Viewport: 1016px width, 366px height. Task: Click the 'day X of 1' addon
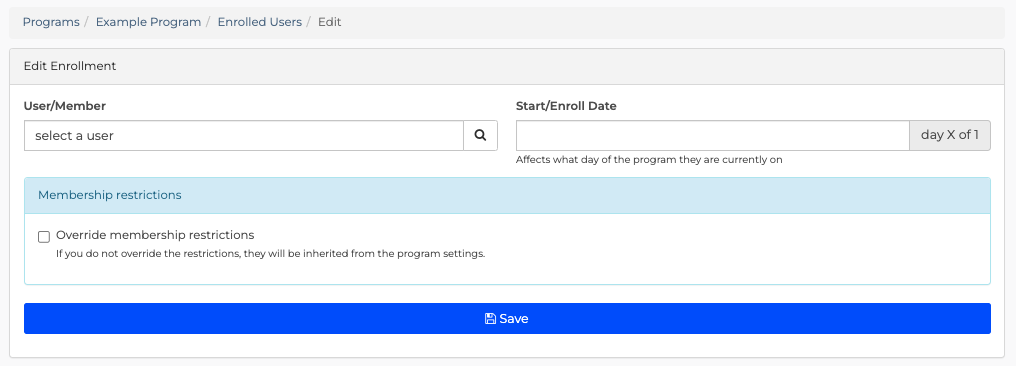point(950,135)
